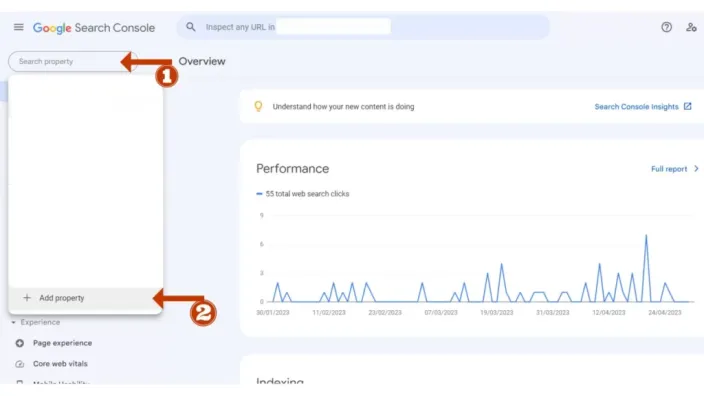
Task: Click the Google Search Console logo
Action: [x=94, y=28]
